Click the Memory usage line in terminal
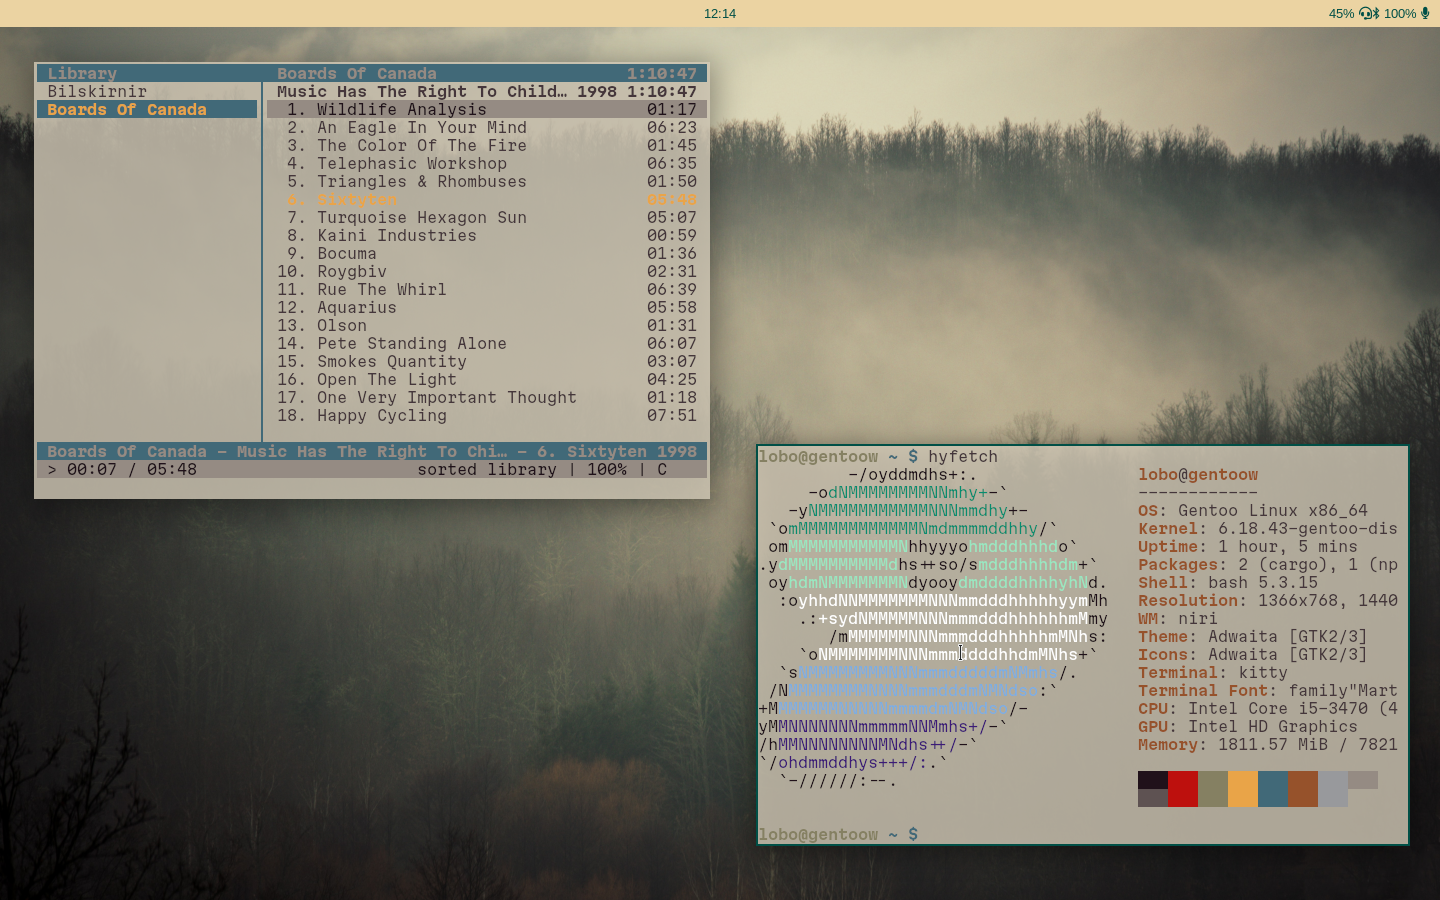 [x=1268, y=744]
